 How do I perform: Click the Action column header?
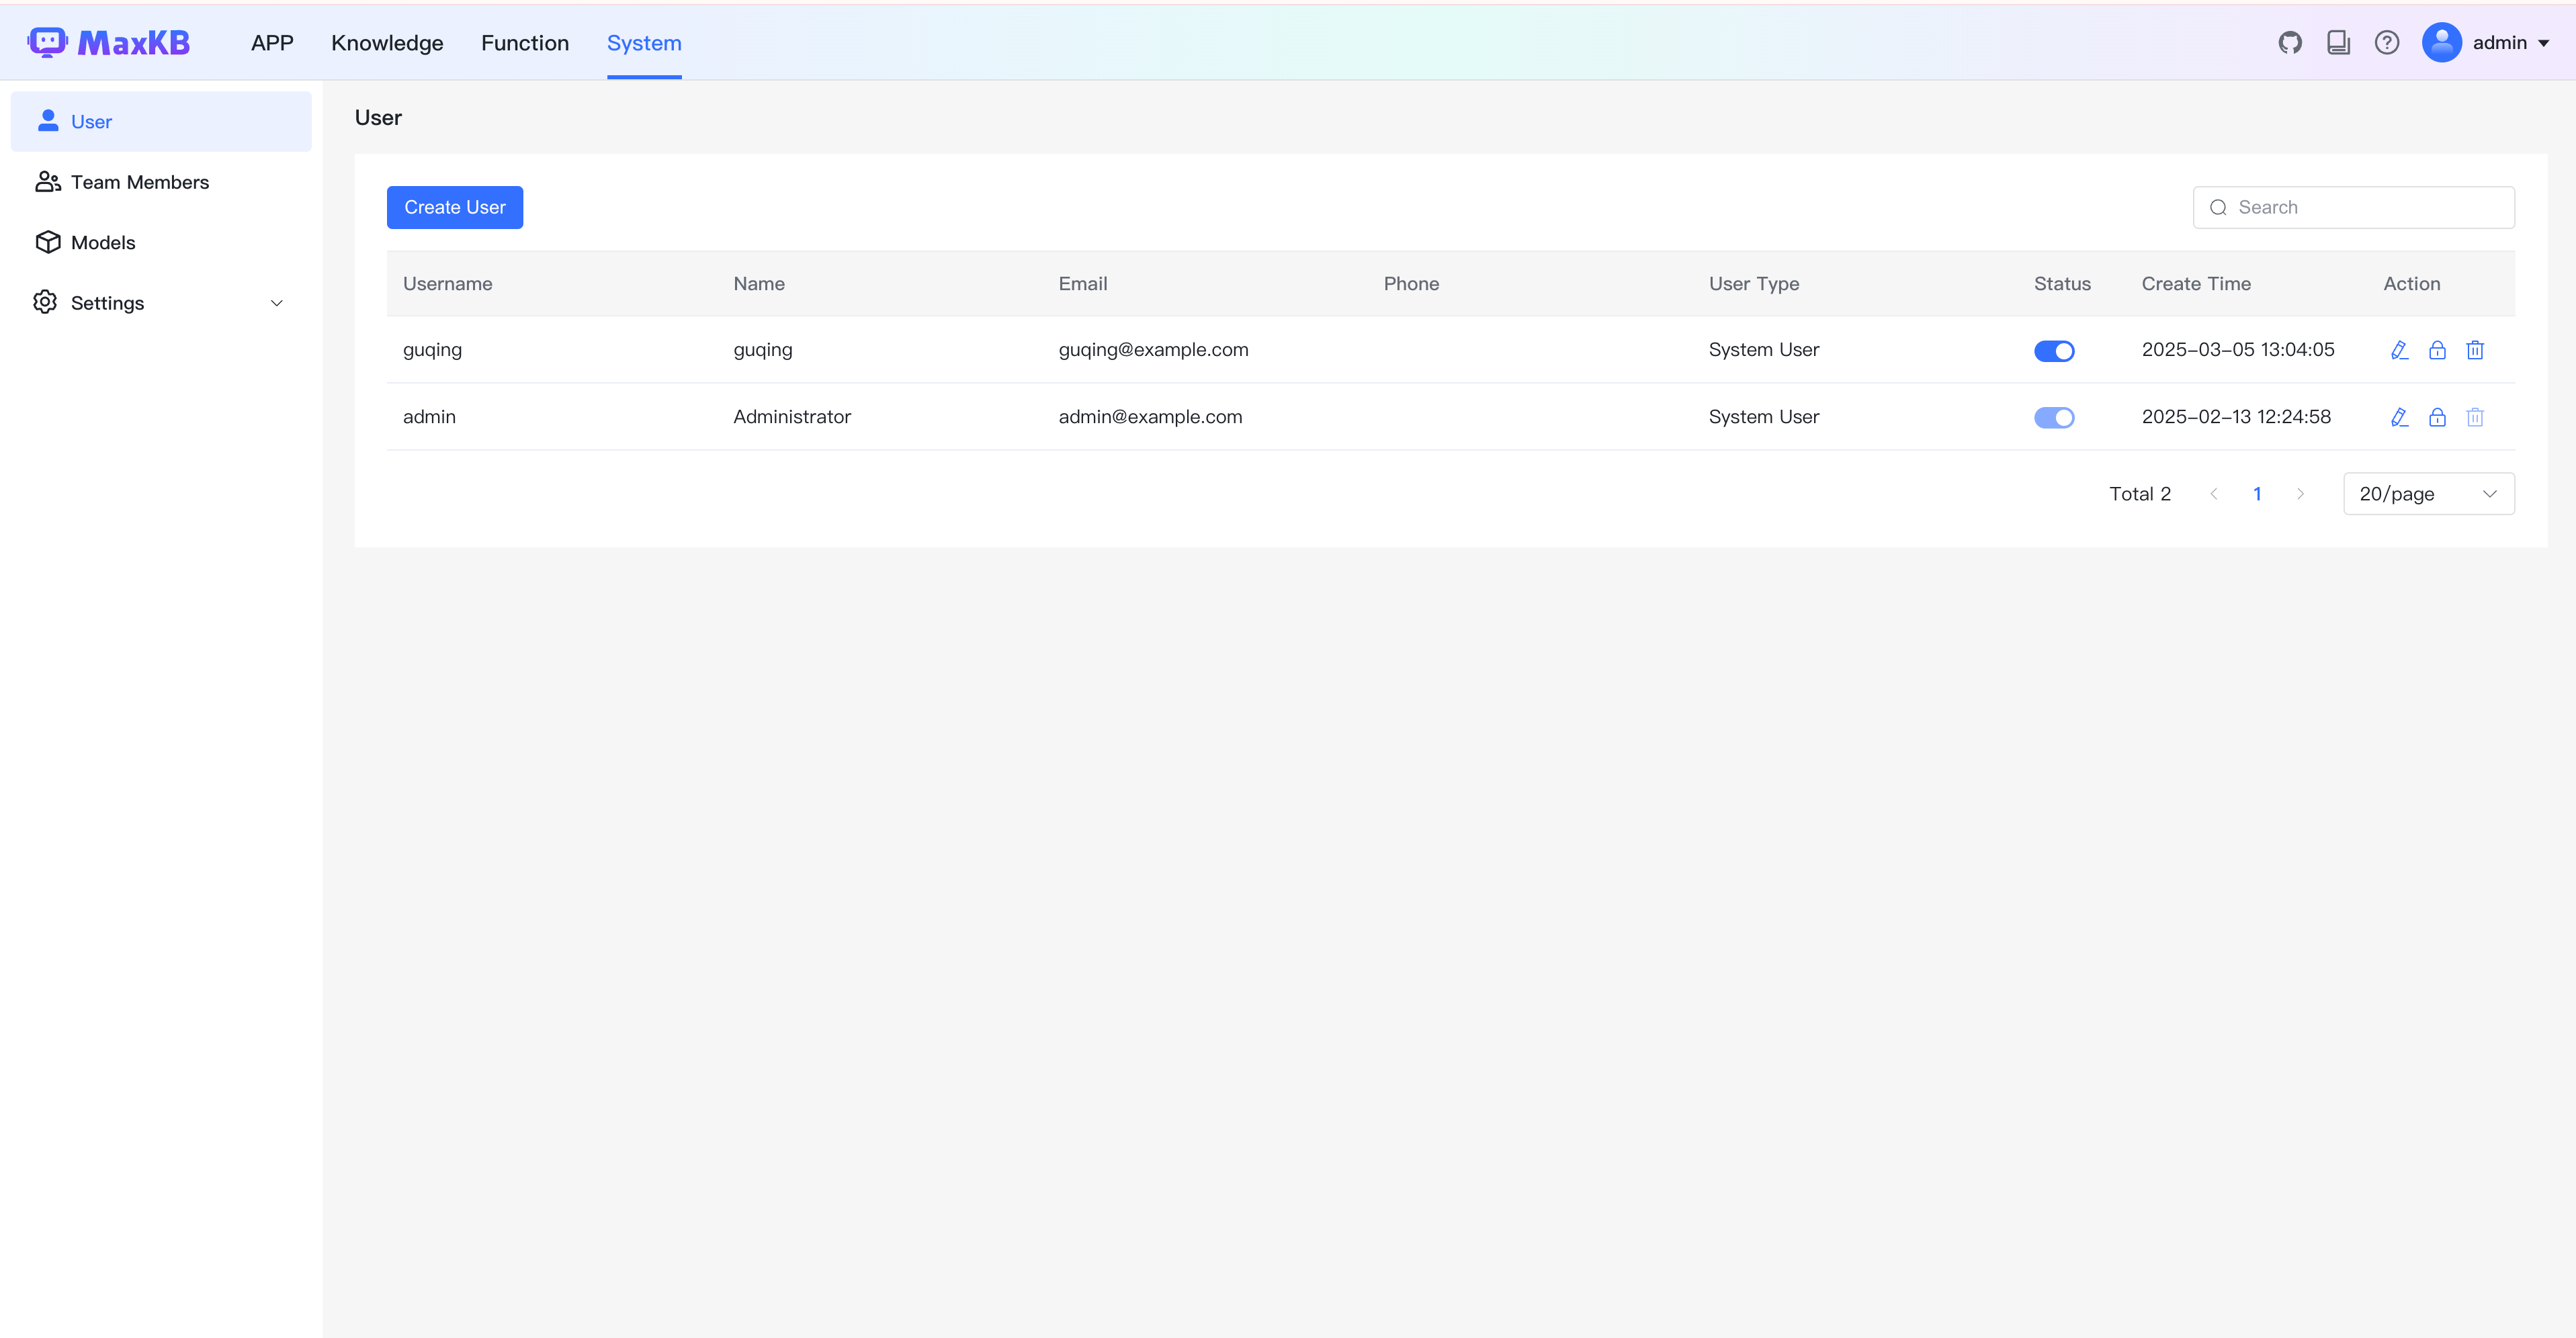coord(2412,284)
